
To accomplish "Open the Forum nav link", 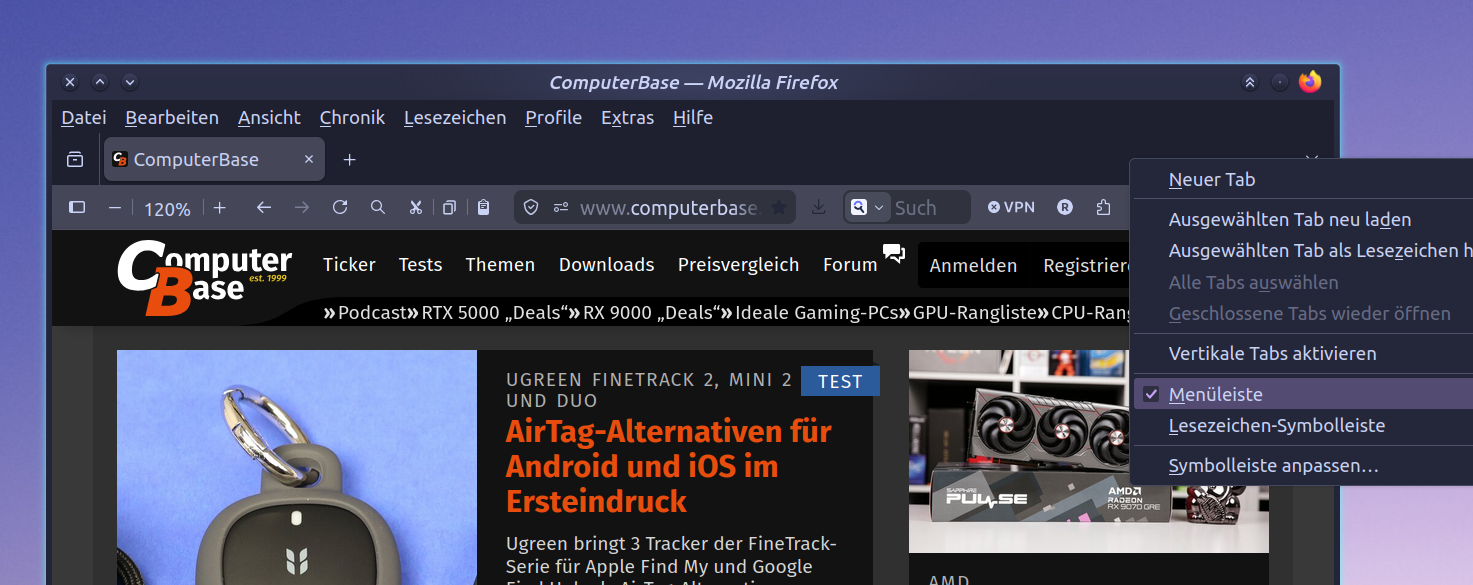I will click(850, 265).
